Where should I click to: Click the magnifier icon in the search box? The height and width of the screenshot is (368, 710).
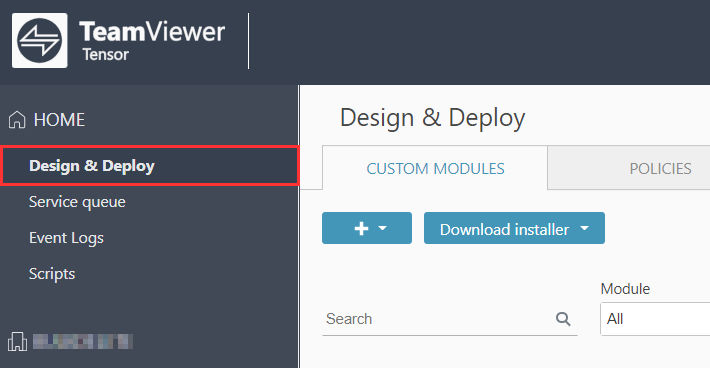(563, 319)
